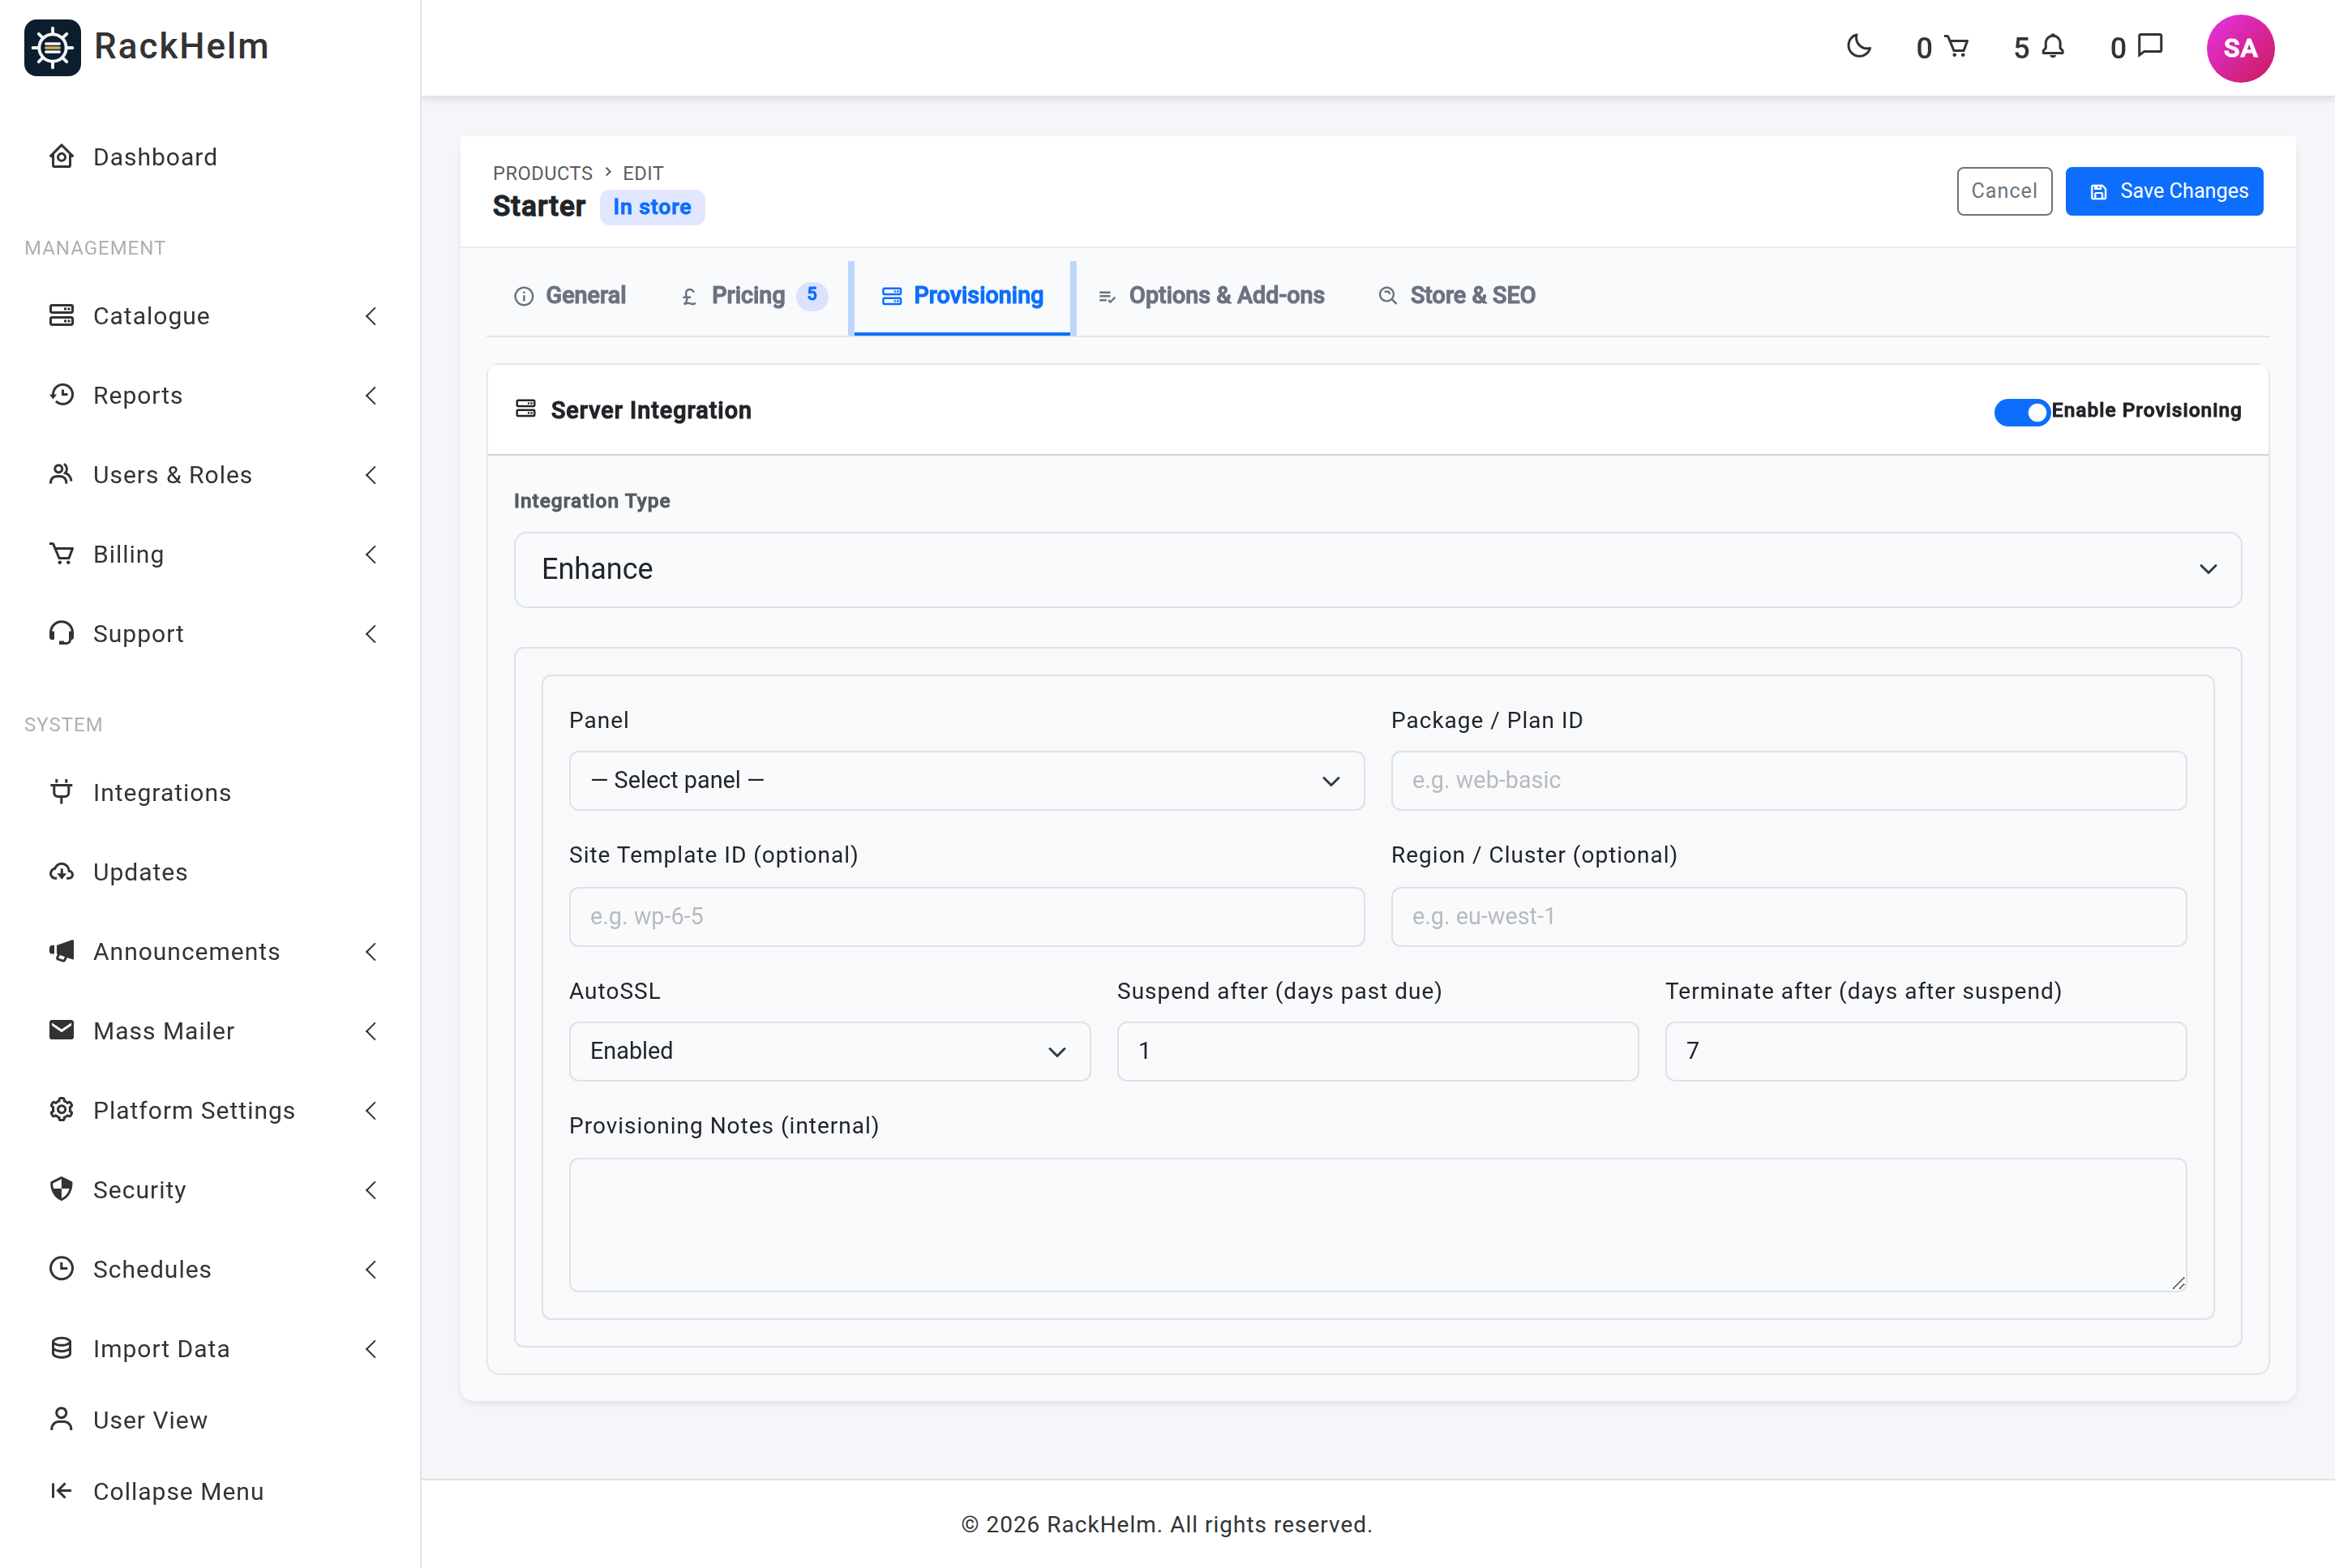
Task: Toggle dark mode moon icon
Action: 1859,46
